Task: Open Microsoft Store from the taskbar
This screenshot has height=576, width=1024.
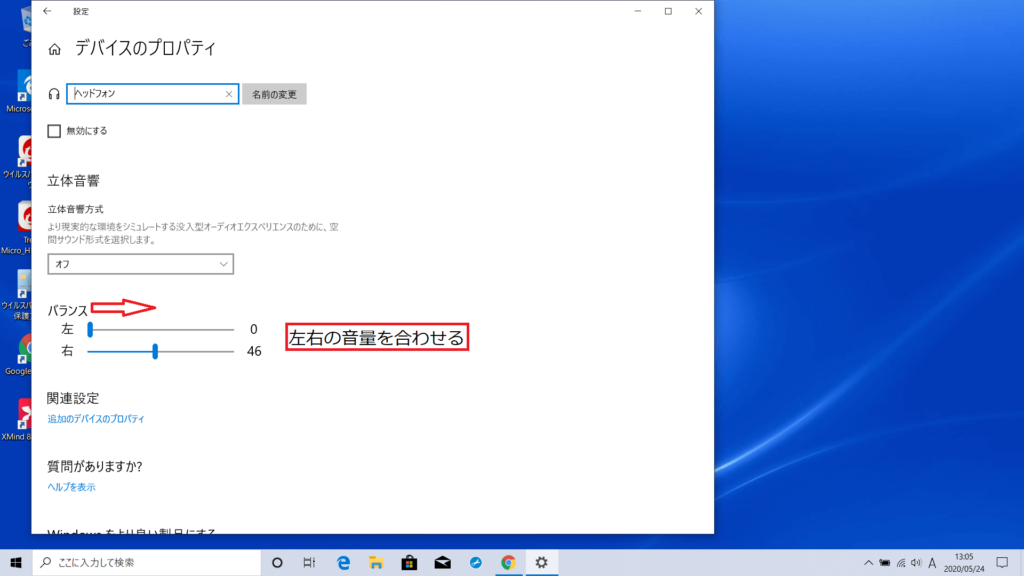Action: coord(409,562)
